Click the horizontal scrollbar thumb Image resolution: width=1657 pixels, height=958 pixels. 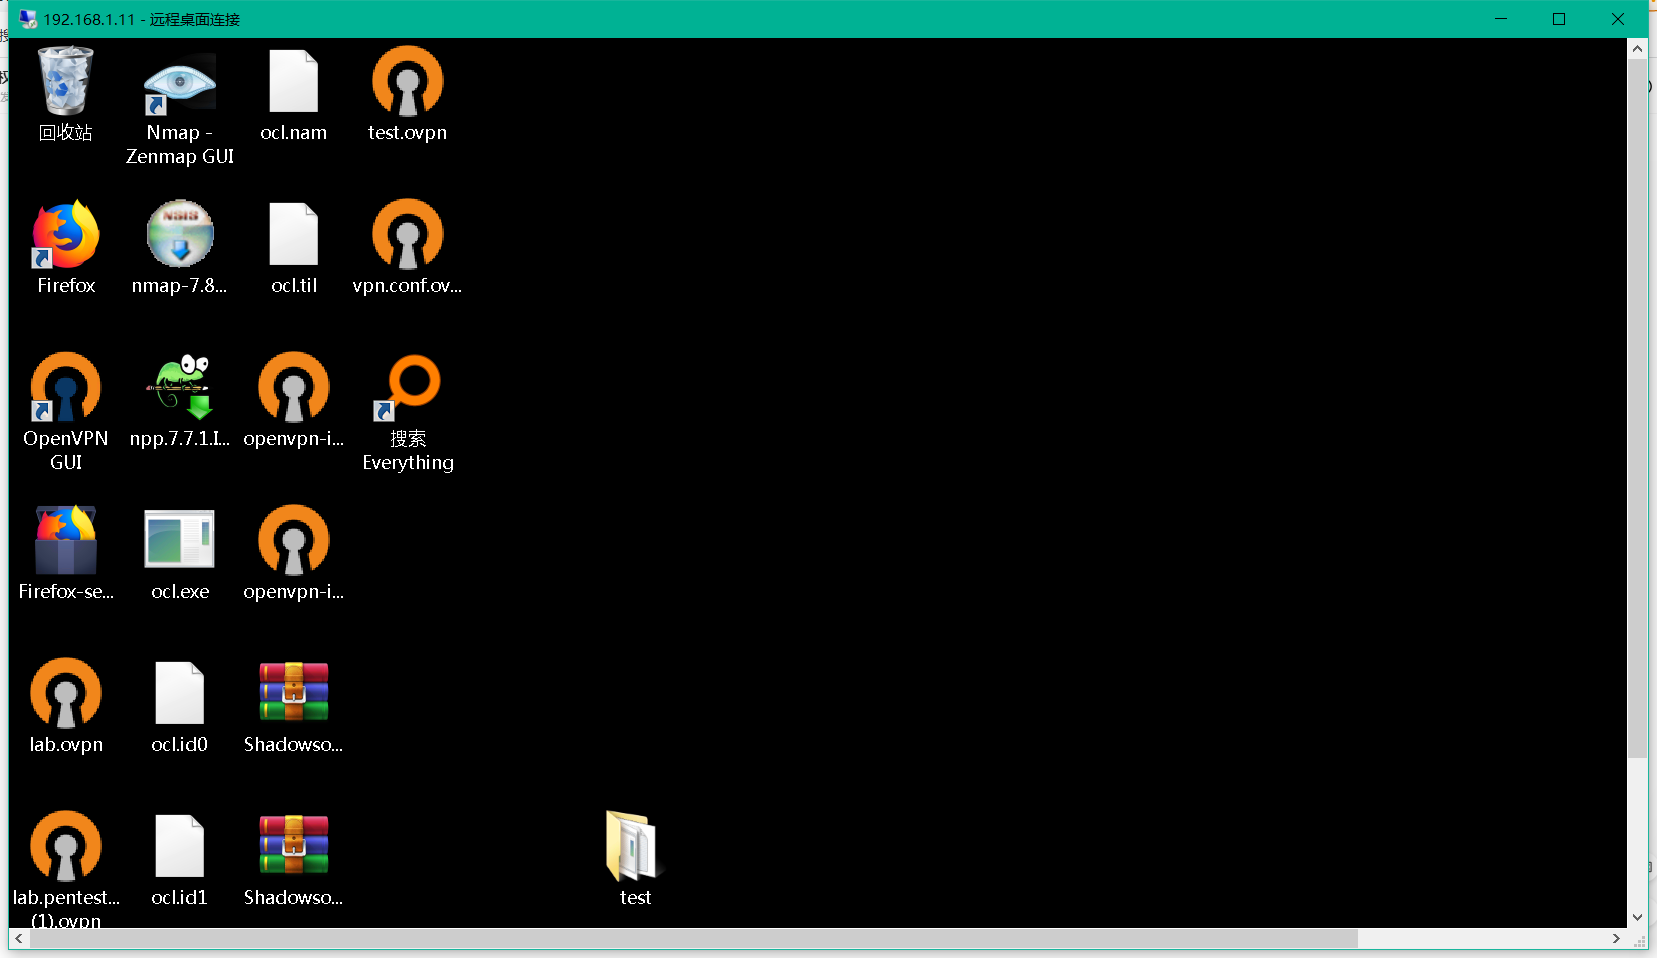pyautogui.click(x=694, y=939)
